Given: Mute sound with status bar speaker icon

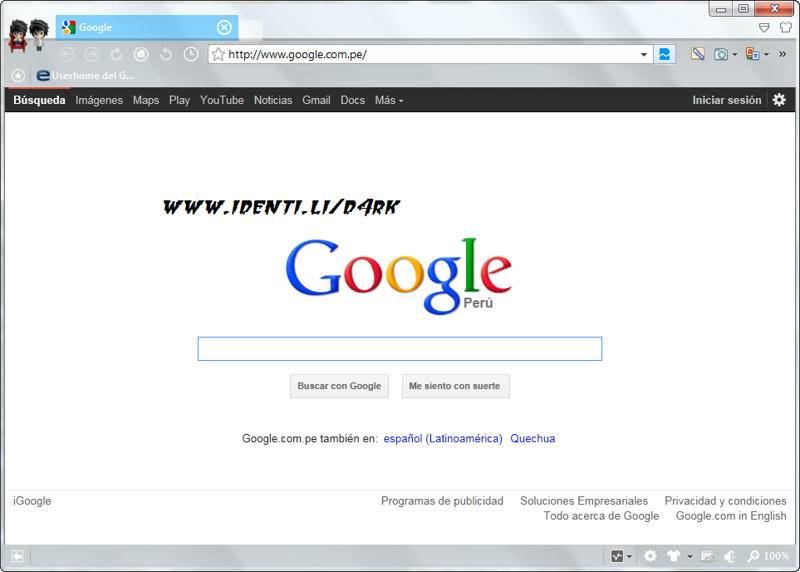Looking at the screenshot, I should coord(730,556).
